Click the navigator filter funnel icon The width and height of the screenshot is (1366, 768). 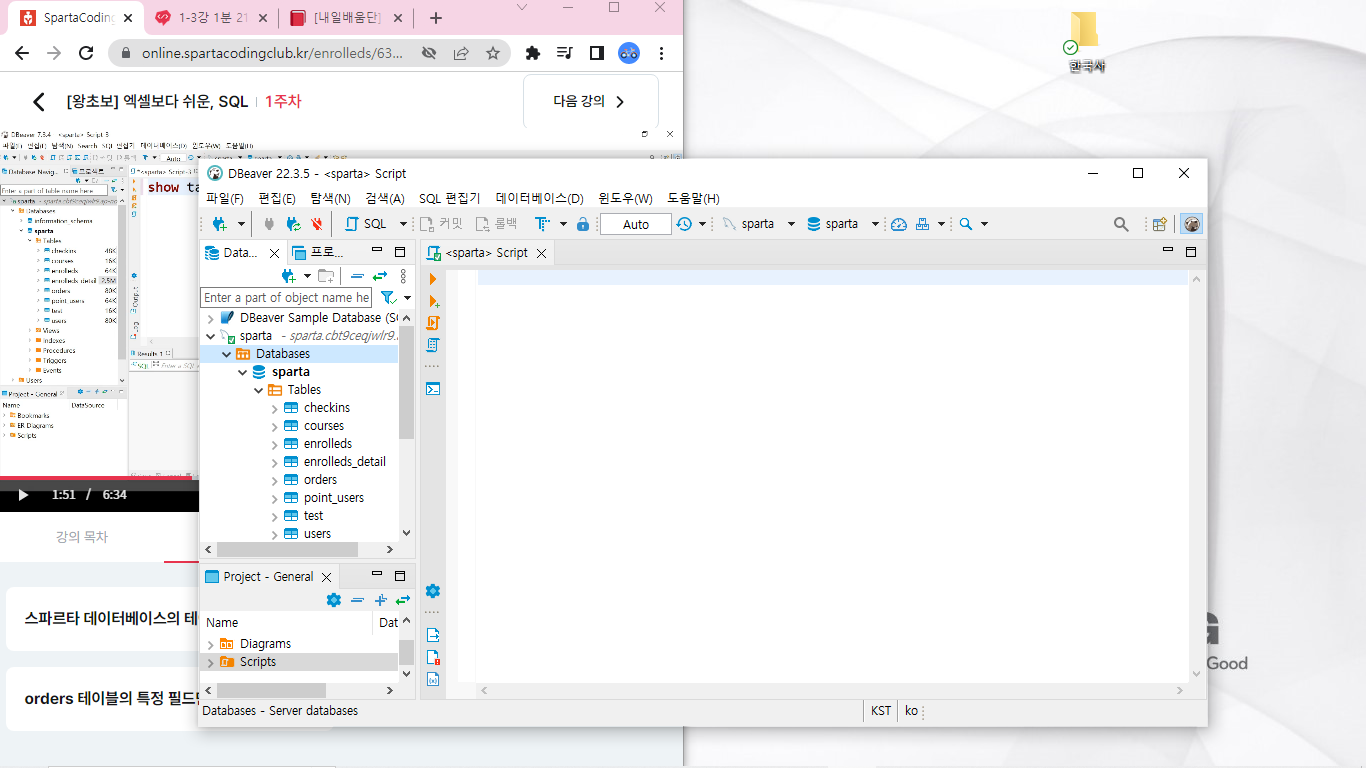tap(388, 297)
